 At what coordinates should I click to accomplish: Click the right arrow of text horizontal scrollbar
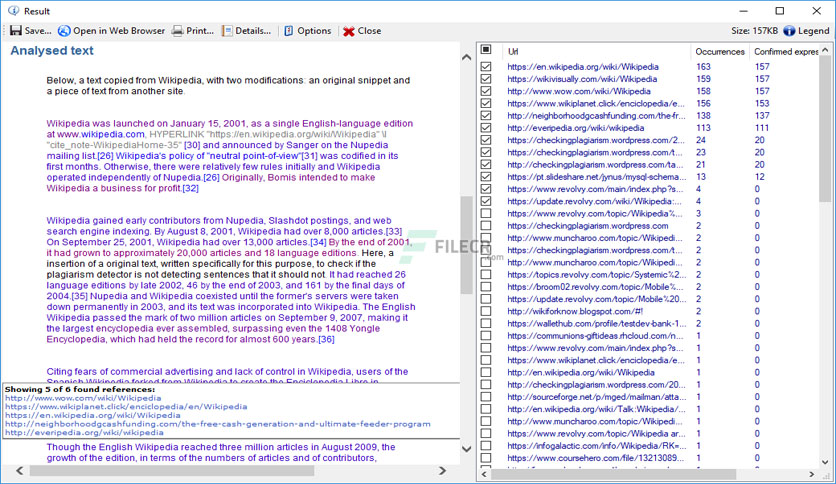442,471
